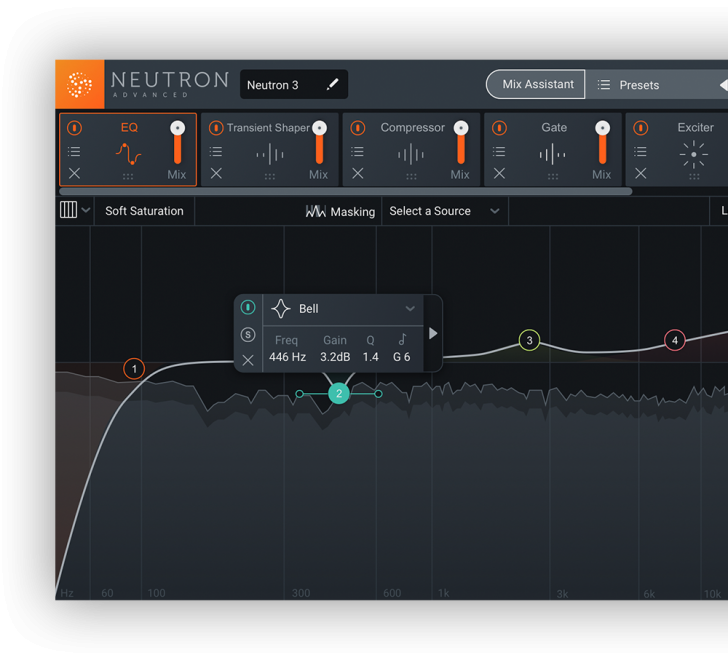
Task: Expand the keyboard display dropdown arrow
Action: [86, 210]
